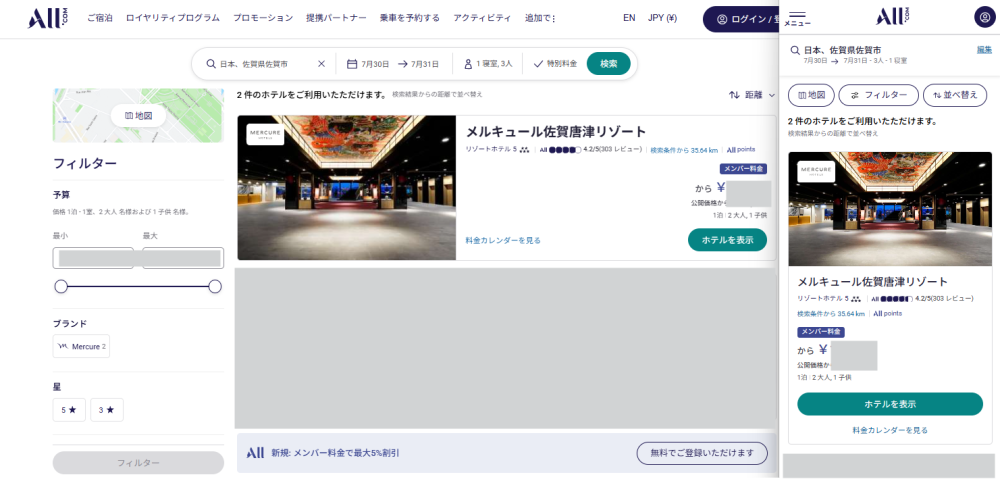The width and height of the screenshot is (1000, 479).
Task: Click the sort arrows icon next to 距離
Action: click(x=734, y=95)
